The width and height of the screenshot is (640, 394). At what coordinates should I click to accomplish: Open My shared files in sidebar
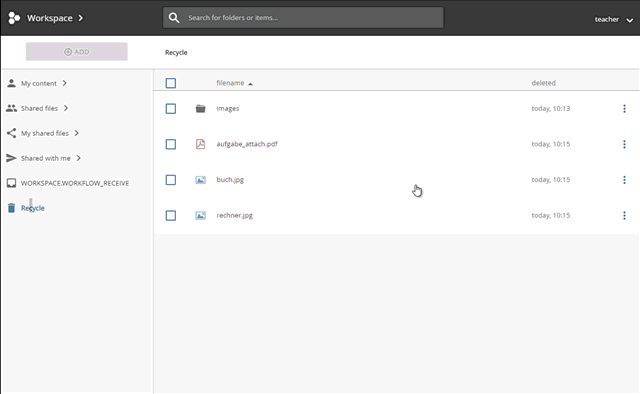tap(45, 133)
